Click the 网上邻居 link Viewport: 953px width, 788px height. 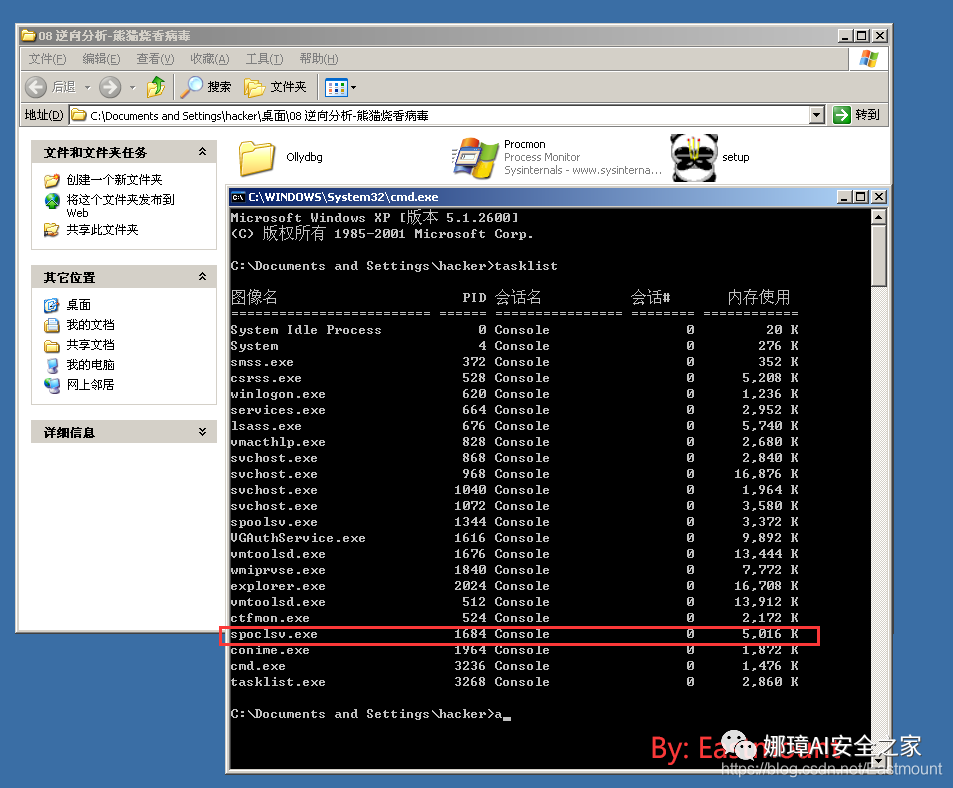[91, 385]
